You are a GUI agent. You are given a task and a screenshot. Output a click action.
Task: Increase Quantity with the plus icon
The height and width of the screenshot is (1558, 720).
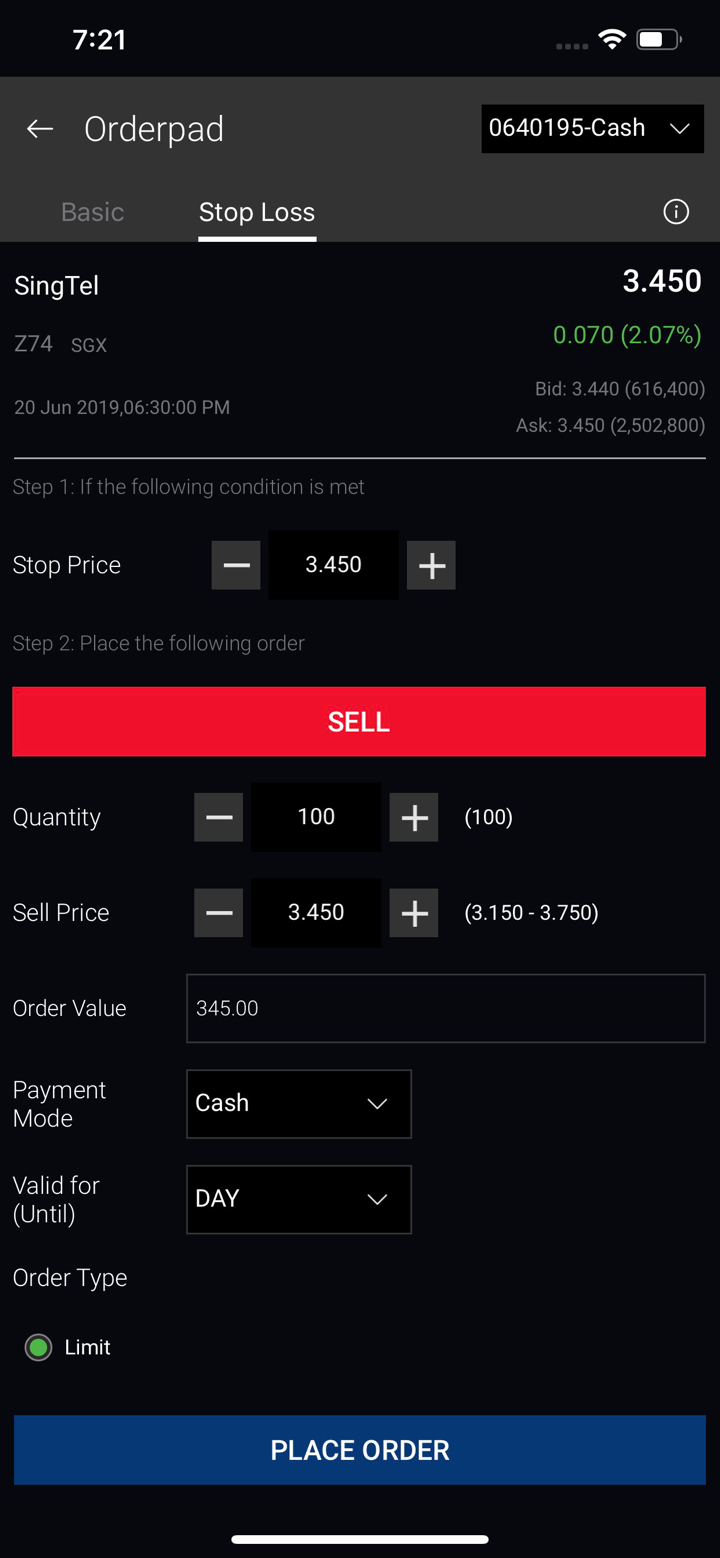[x=414, y=817]
